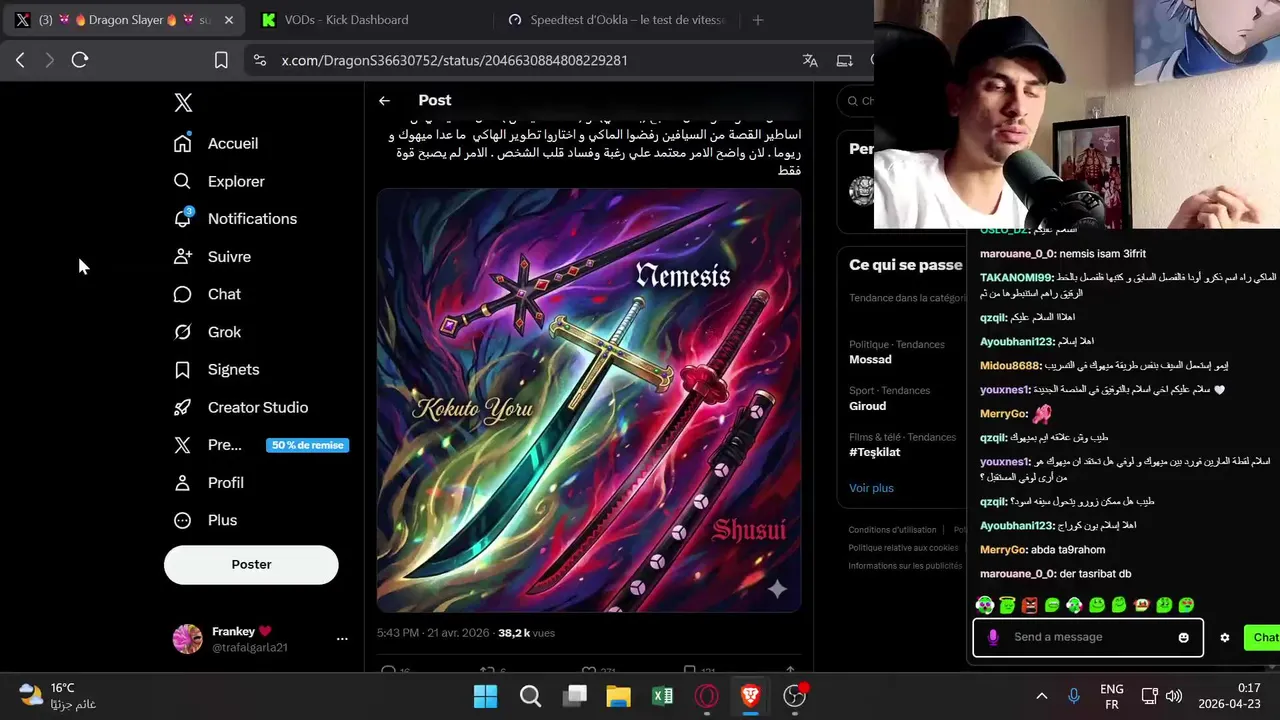The width and height of the screenshot is (1280, 720).
Task: Click Voir plus in trends
Action: [x=871, y=488]
